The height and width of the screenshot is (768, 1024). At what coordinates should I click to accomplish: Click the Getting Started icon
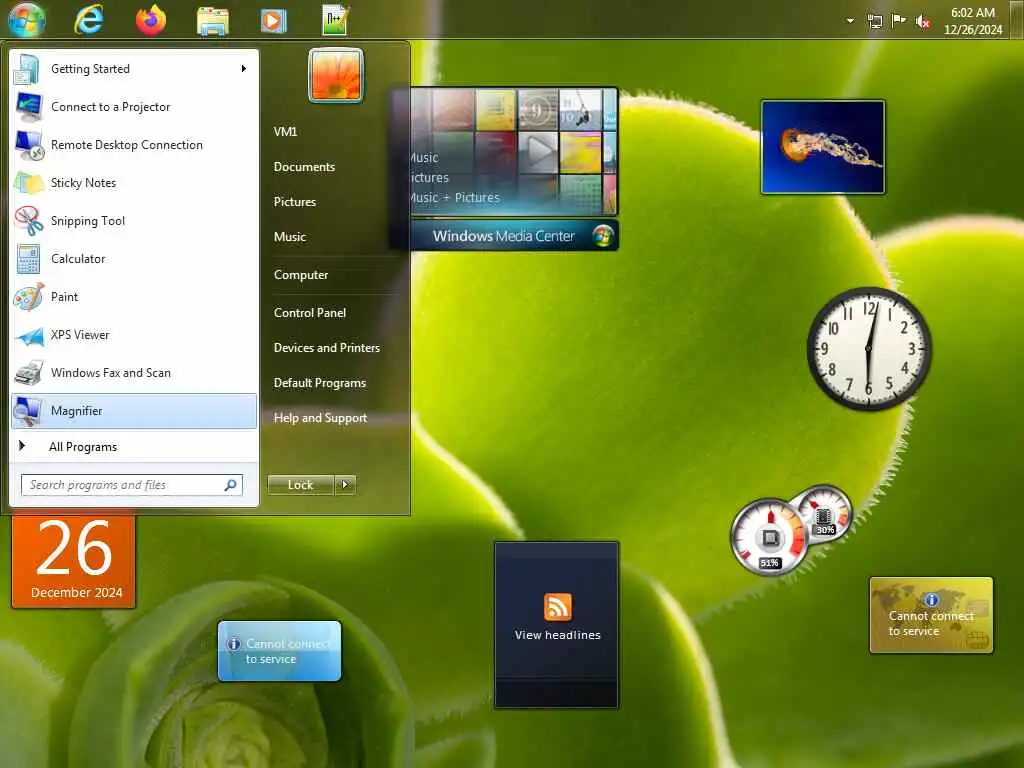click(27, 69)
